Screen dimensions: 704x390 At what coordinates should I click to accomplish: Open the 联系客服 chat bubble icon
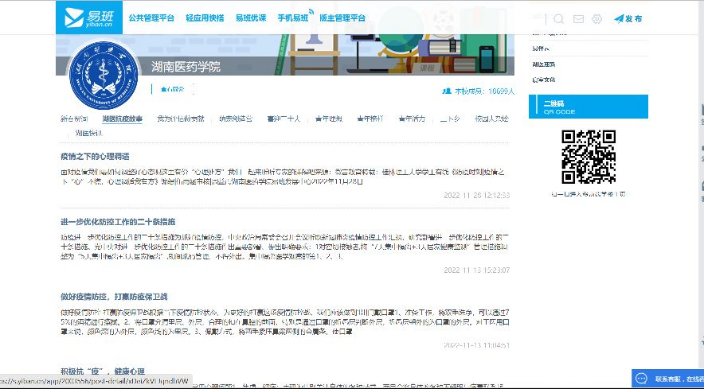click(641, 379)
